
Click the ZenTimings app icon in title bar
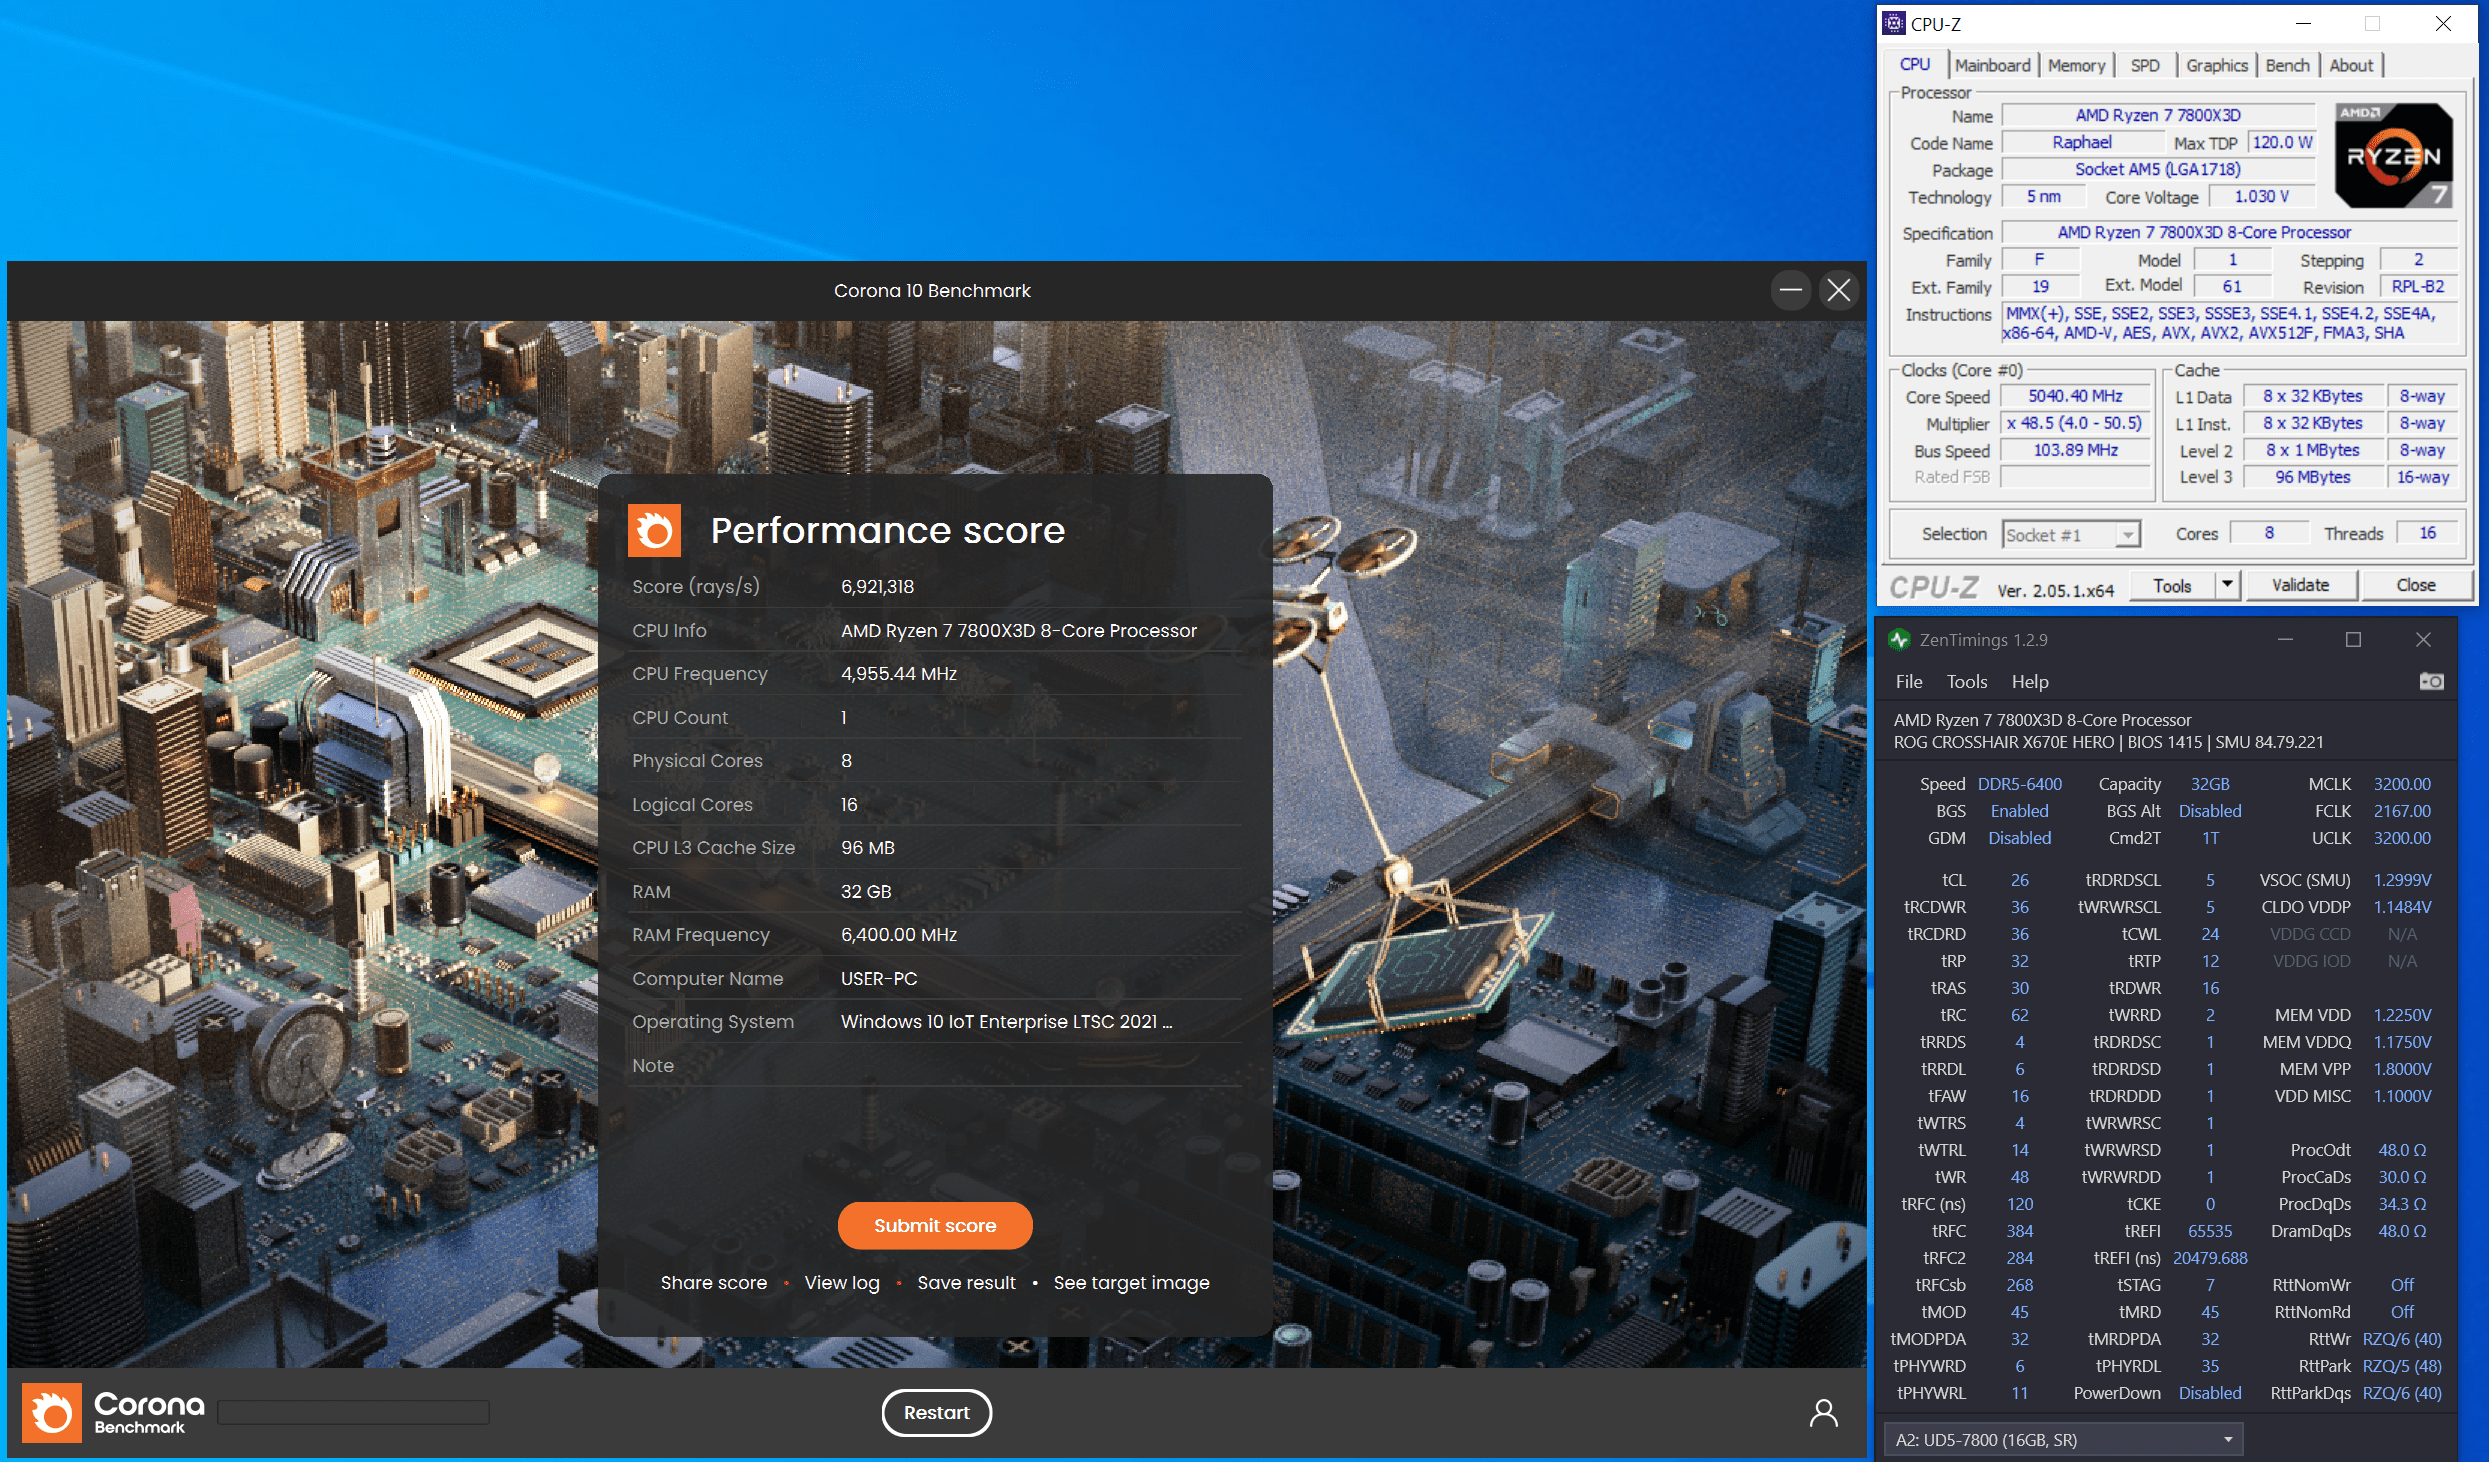pos(1899,640)
